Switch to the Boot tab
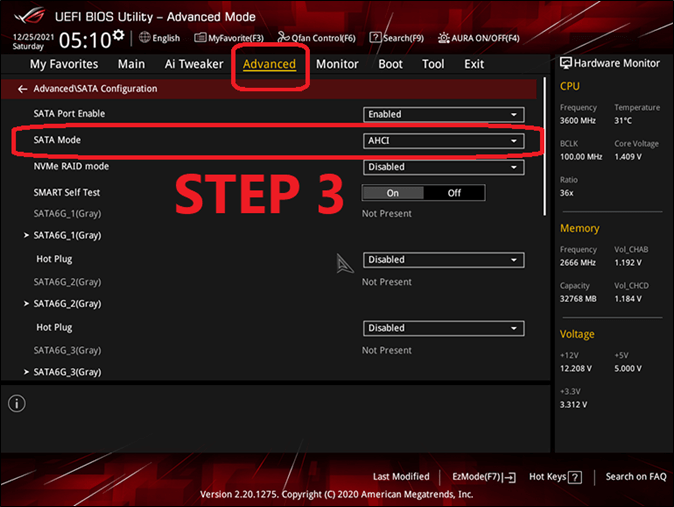 [x=390, y=64]
